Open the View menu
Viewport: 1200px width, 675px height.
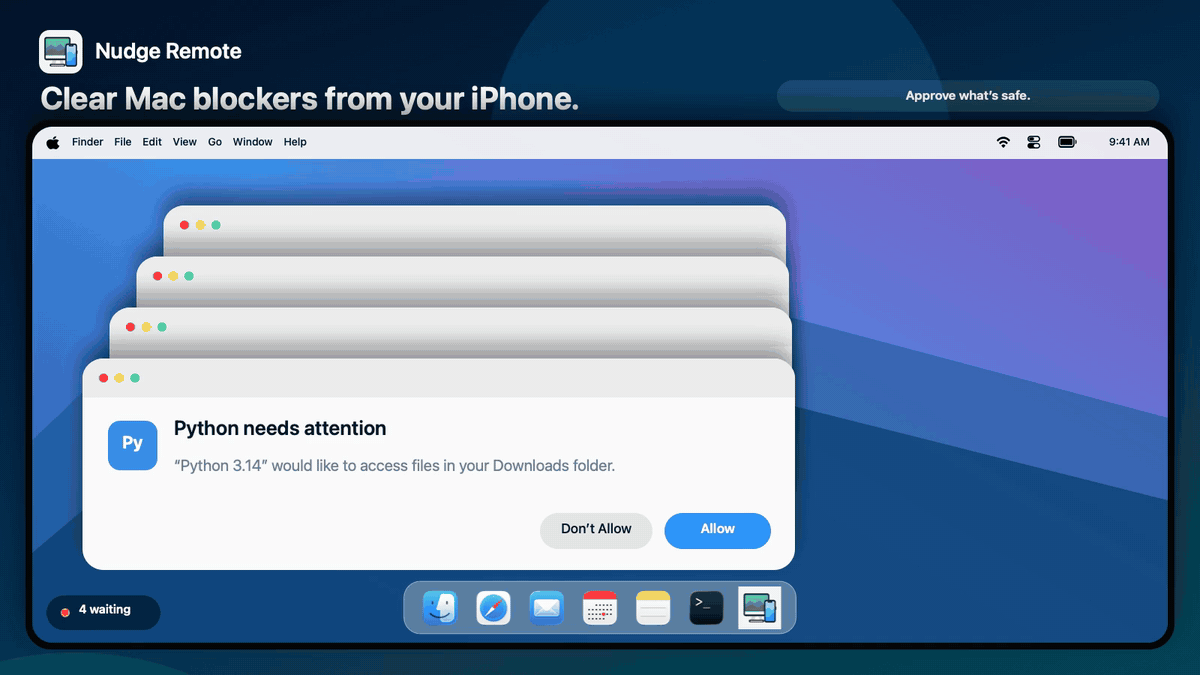pos(185,142)
